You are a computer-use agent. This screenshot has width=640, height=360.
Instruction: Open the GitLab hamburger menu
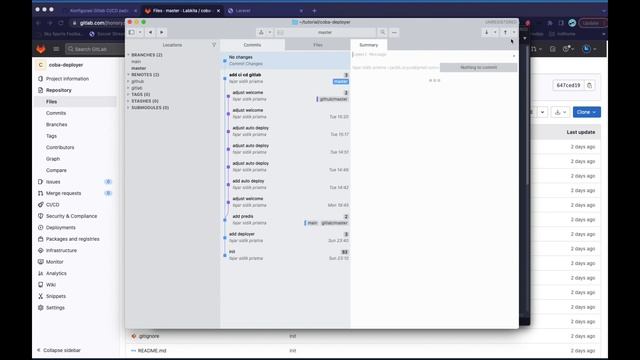point(56,49)
